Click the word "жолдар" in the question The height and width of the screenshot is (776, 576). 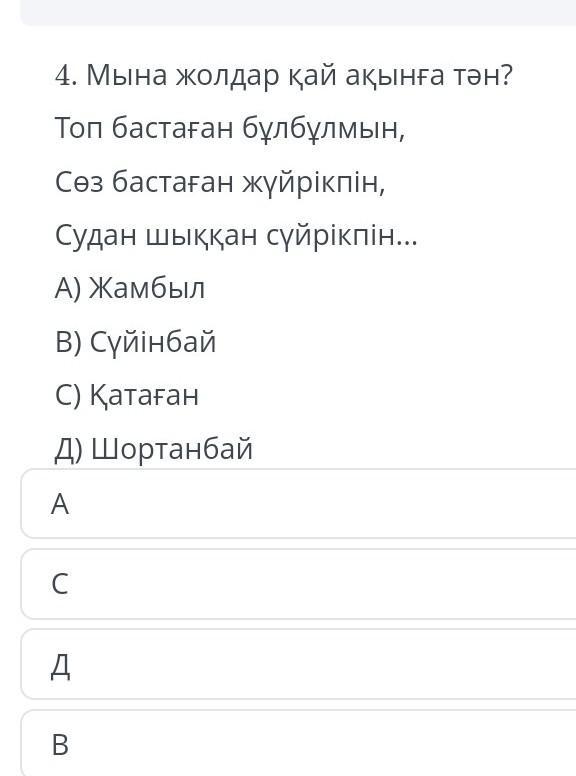[228, 77]
